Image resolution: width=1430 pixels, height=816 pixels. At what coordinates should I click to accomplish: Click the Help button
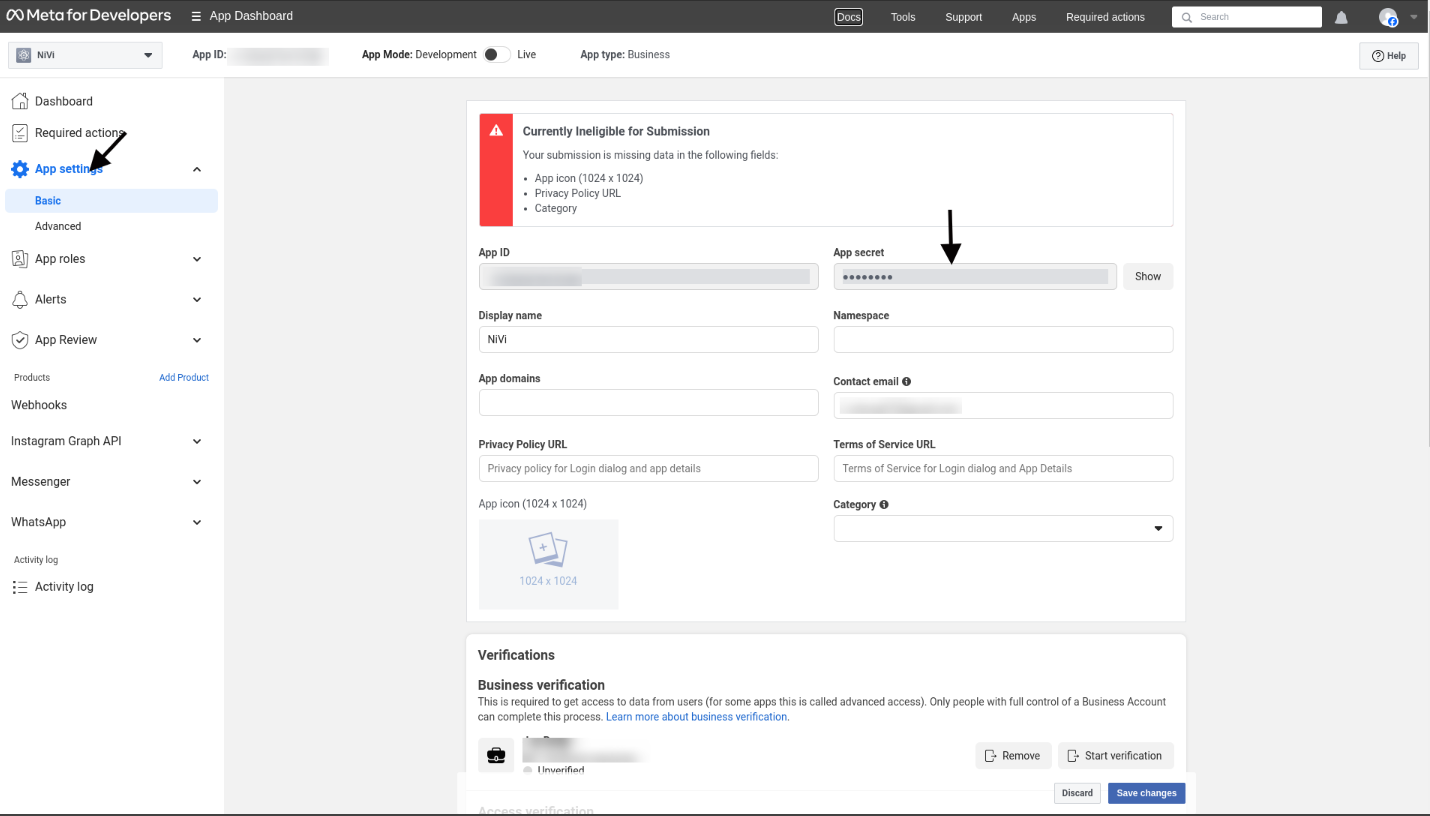[x=1389, y=56]
